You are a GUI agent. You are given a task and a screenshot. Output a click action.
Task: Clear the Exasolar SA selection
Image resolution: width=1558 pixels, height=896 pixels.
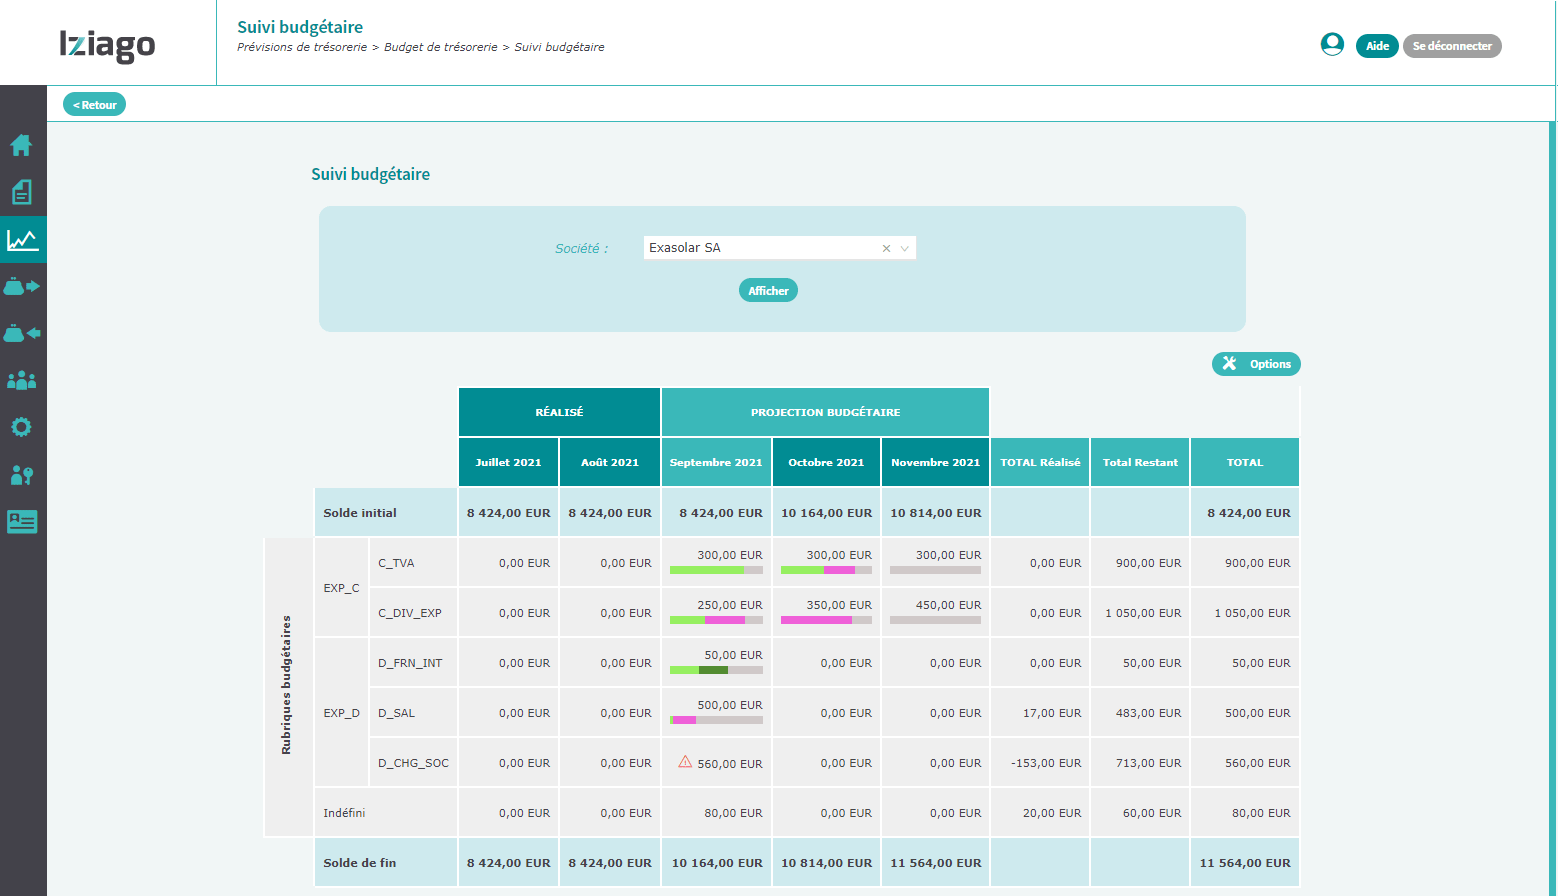pos(886,248)
